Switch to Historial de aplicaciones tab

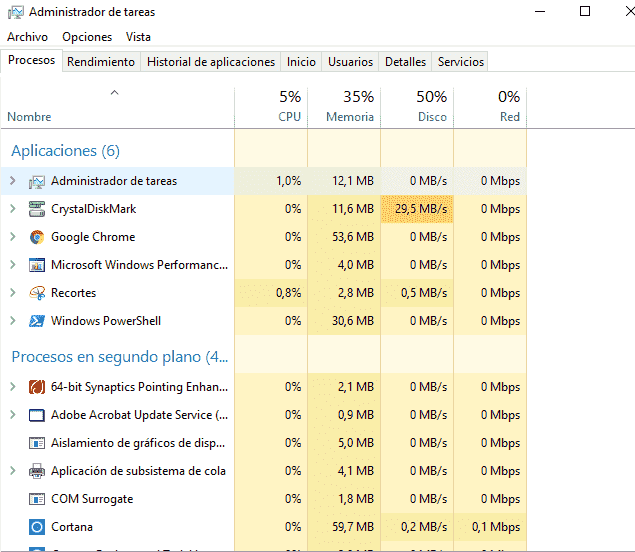pos(211,62)
